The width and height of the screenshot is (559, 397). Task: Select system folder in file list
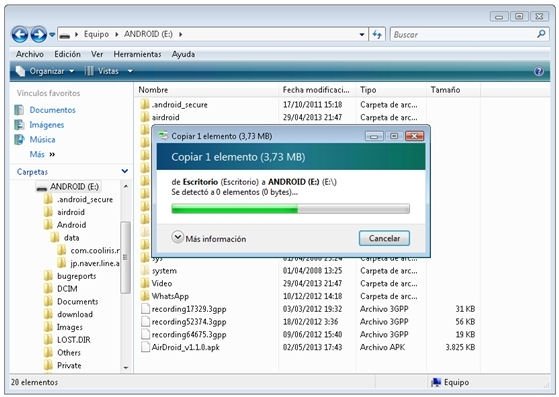tap(164, 271)
